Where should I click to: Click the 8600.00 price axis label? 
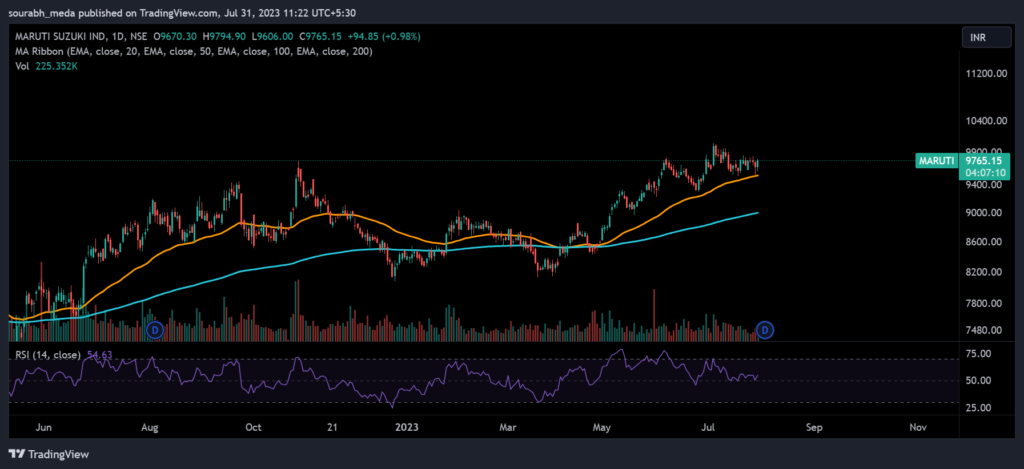click(x=983, y=242)
